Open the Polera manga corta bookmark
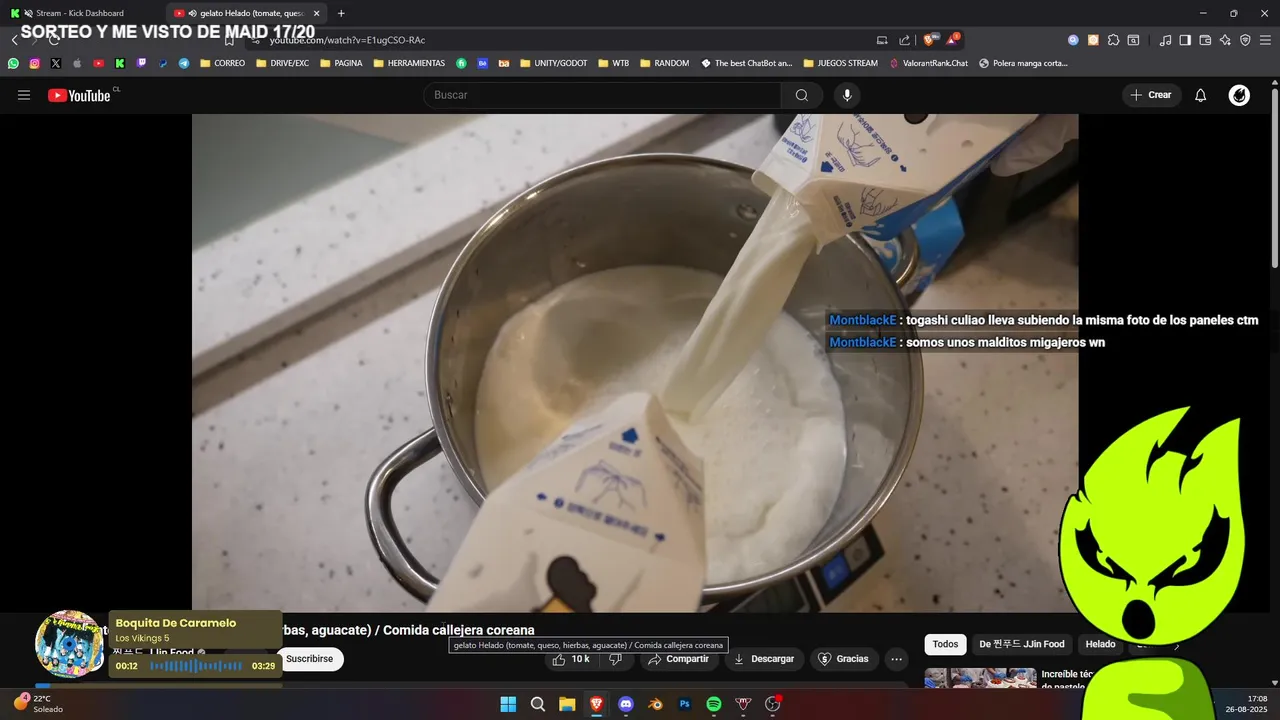Viewport: 1280px width, 720px height. coord(1023,63)
